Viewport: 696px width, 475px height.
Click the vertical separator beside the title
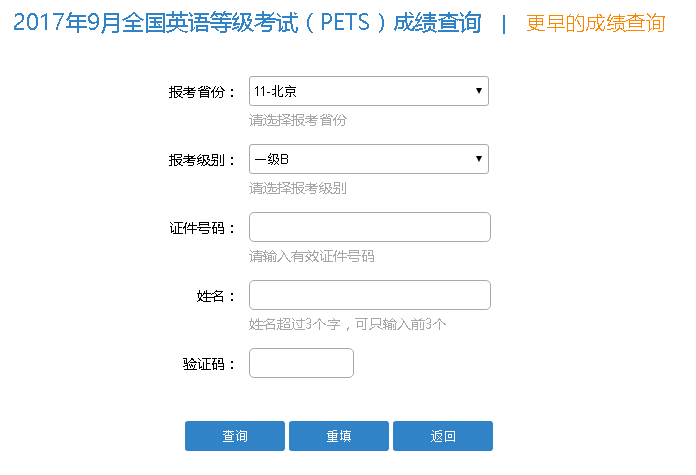pos(504,24)
